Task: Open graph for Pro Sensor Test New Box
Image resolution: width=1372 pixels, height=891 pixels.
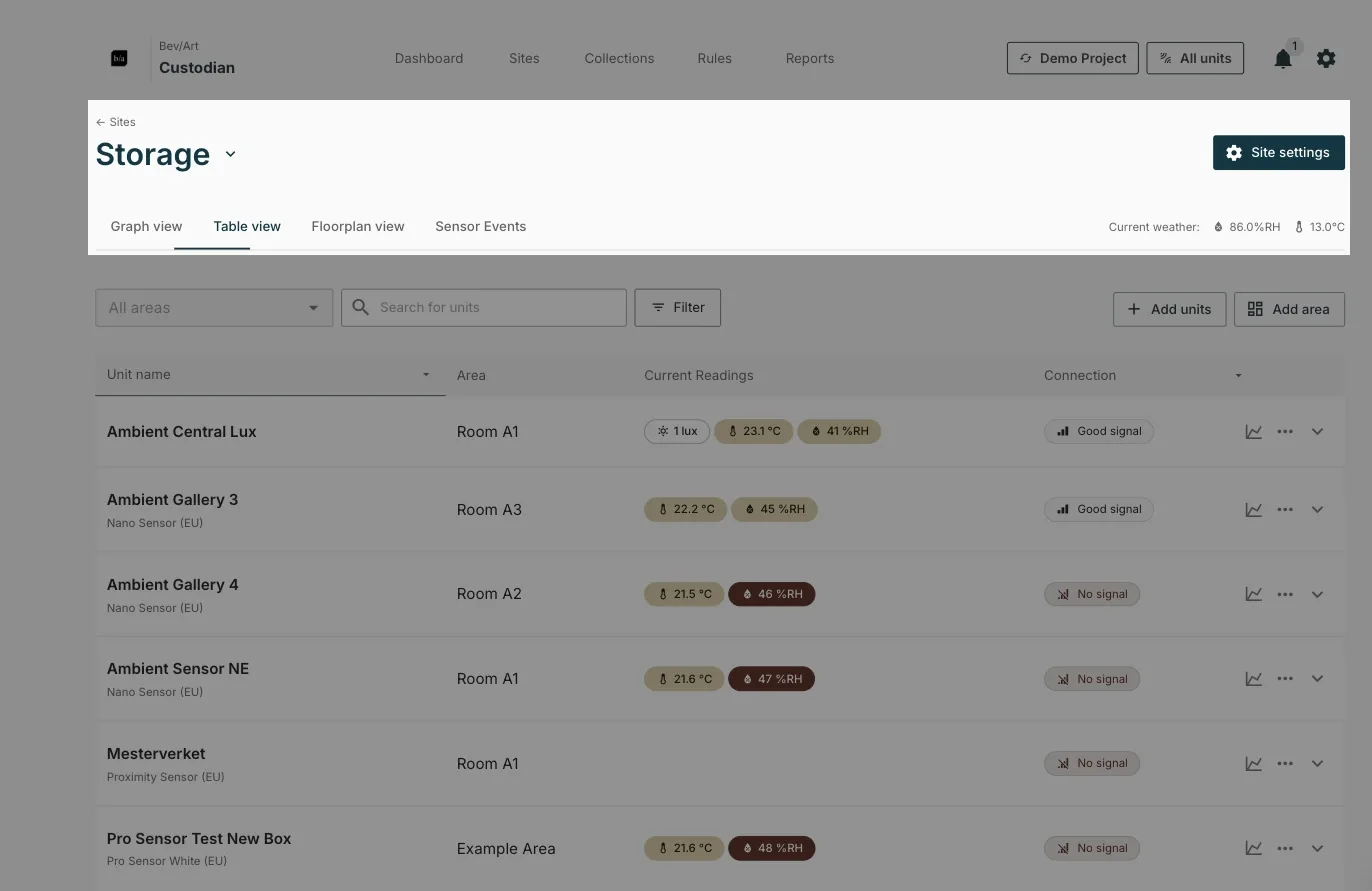Action: [1253, 848]
